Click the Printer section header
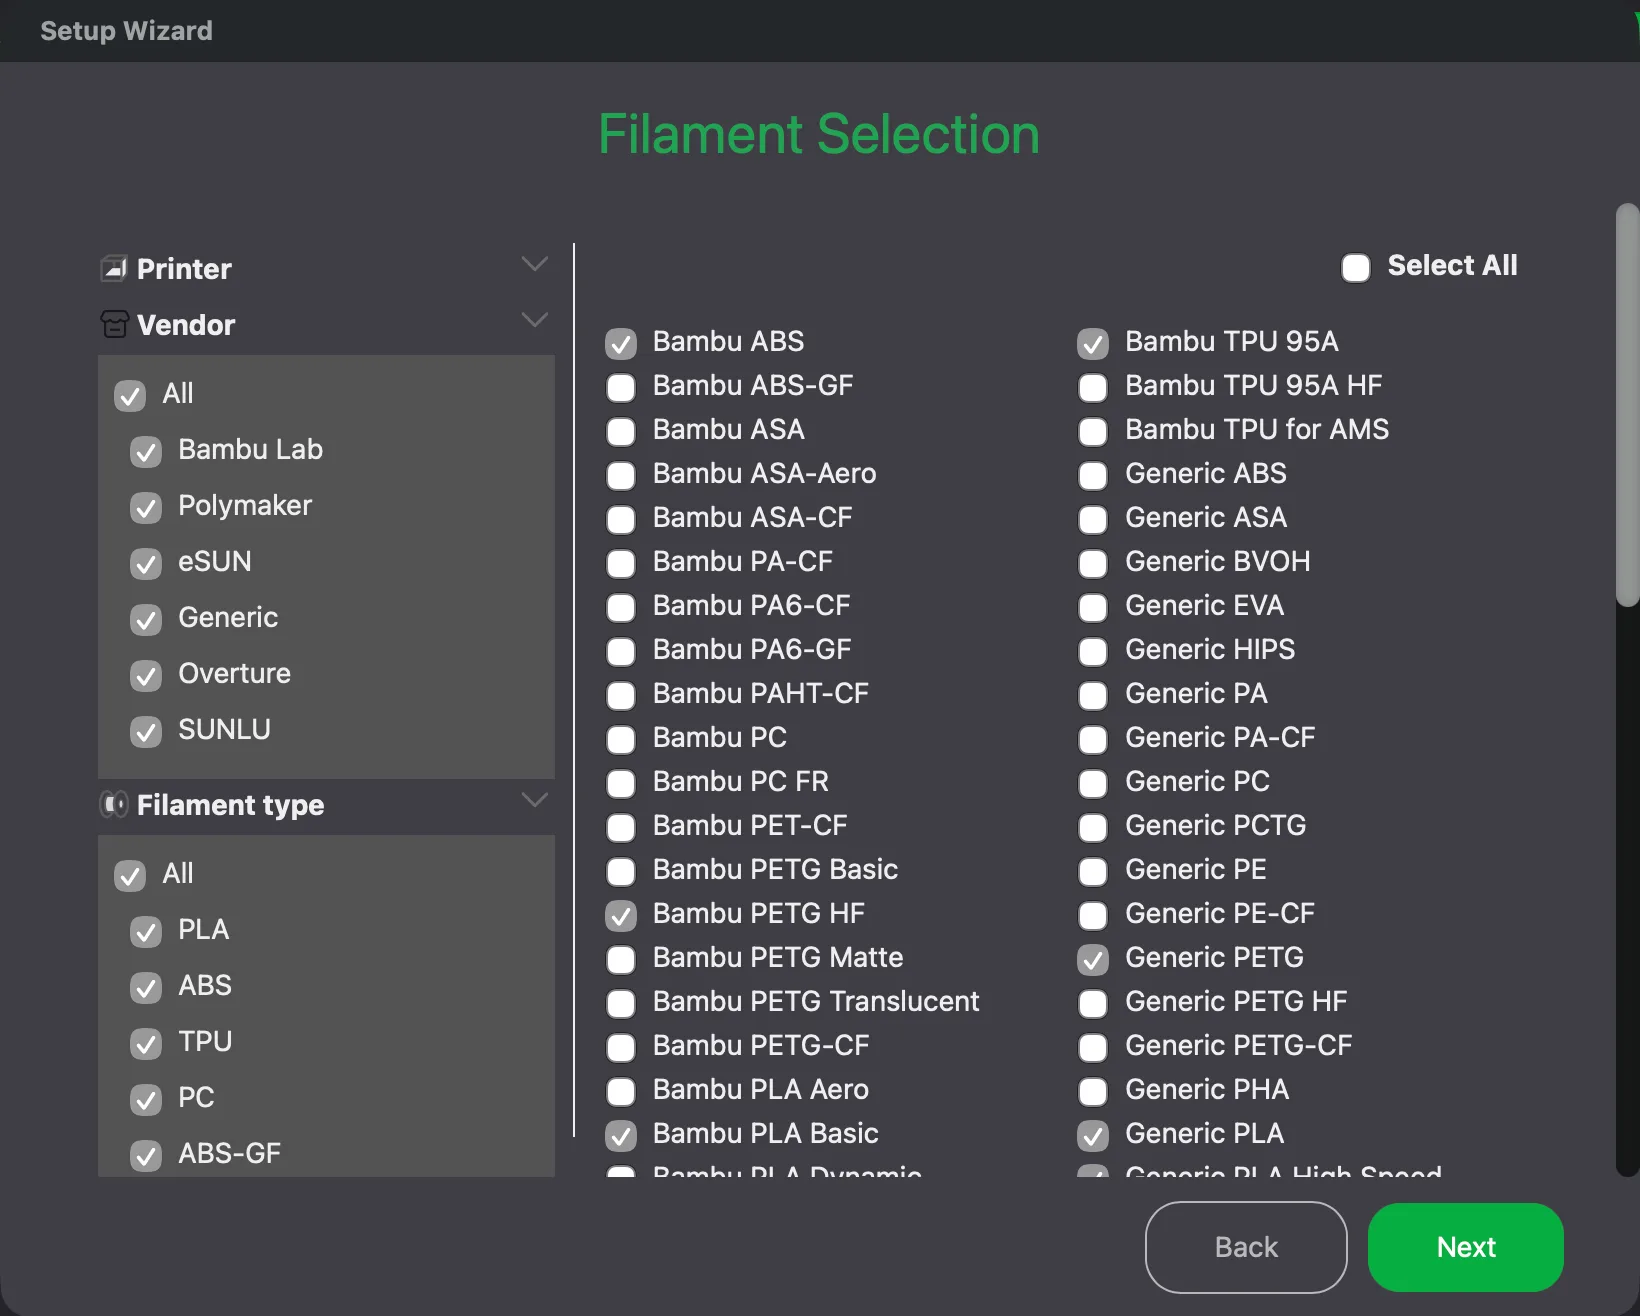Screen dimensions: 1640x1316 tap(326, 268)
